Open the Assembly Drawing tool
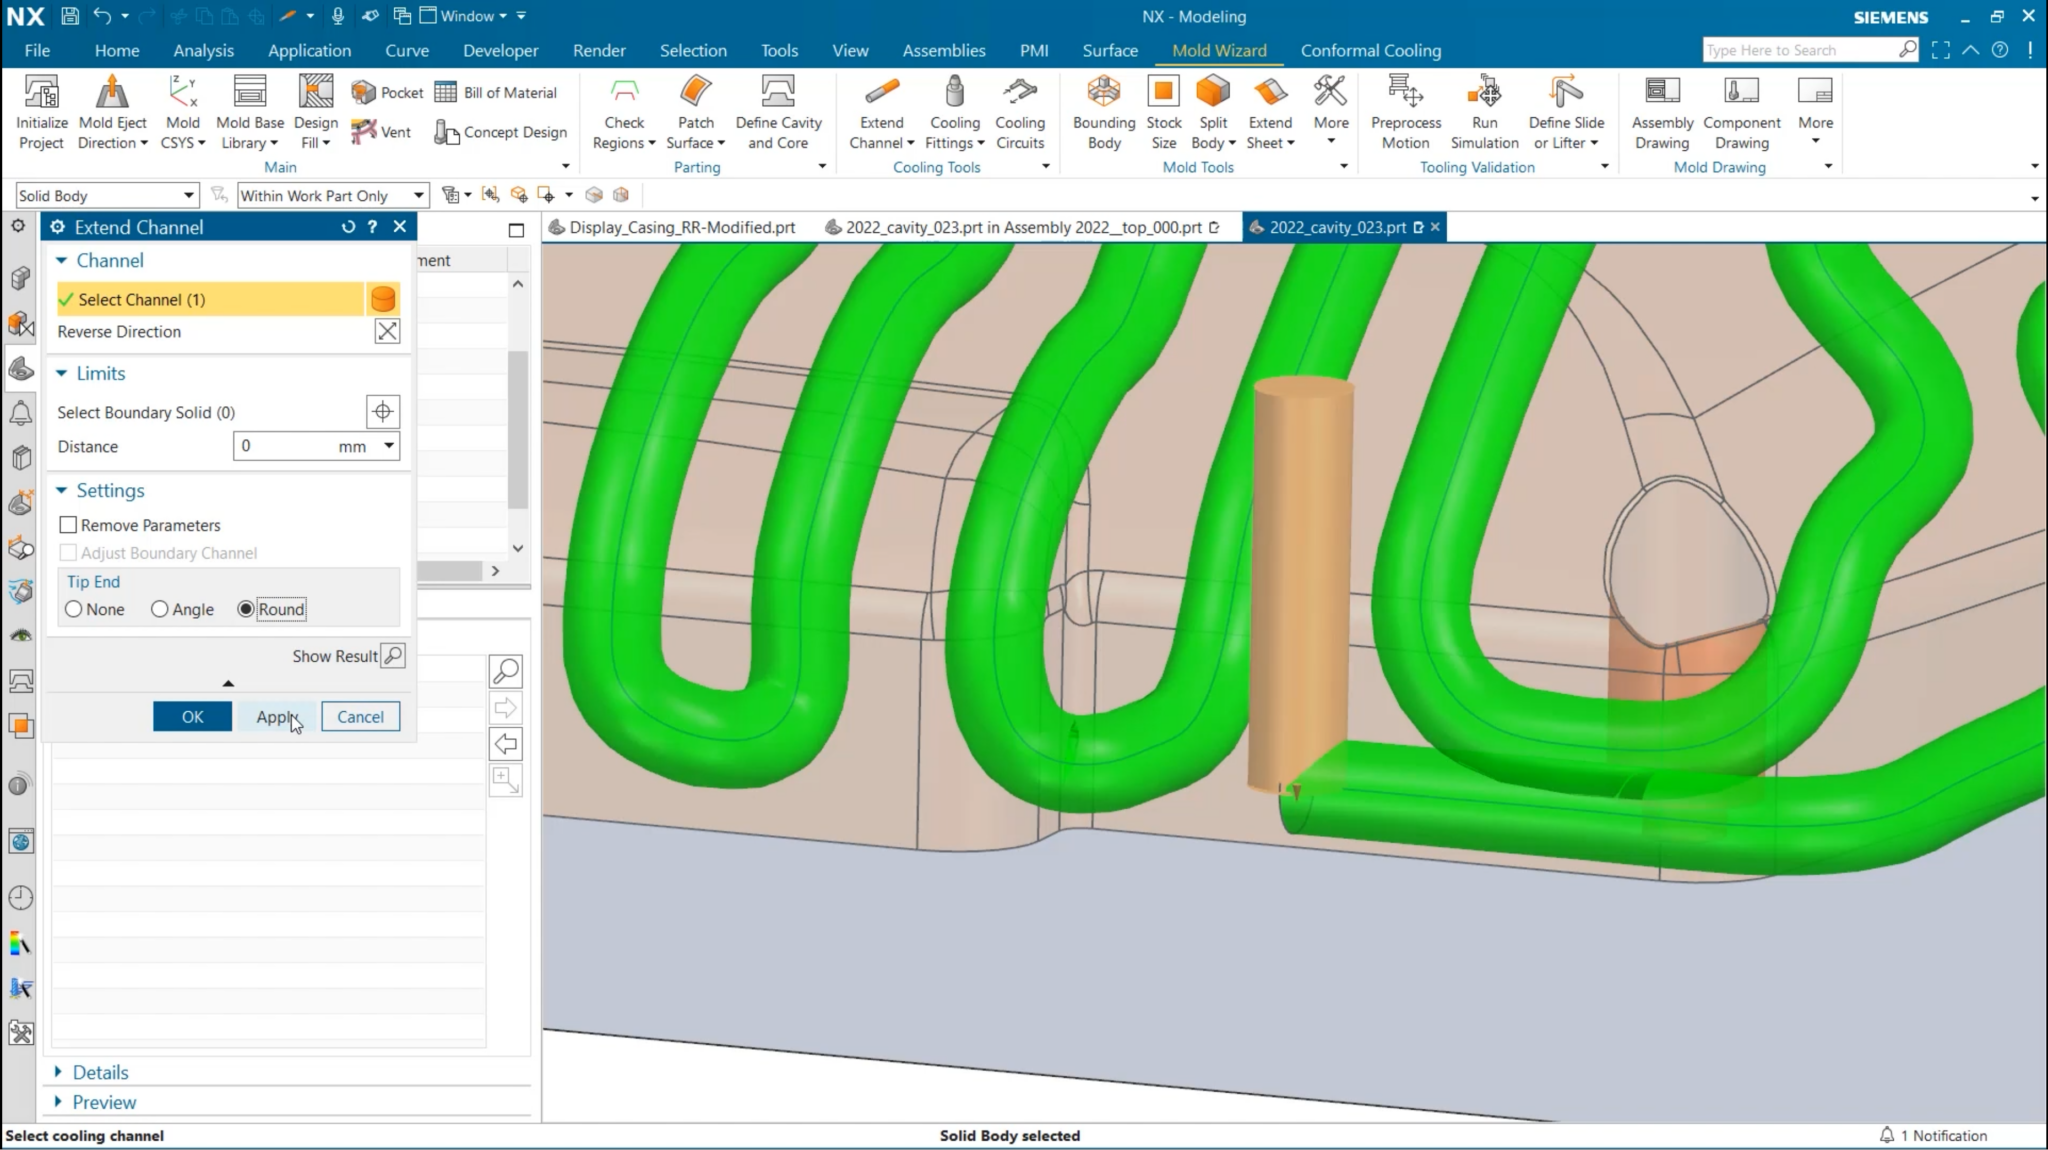Viewport: 2048px width, 1150px height. pos(1659,112)
